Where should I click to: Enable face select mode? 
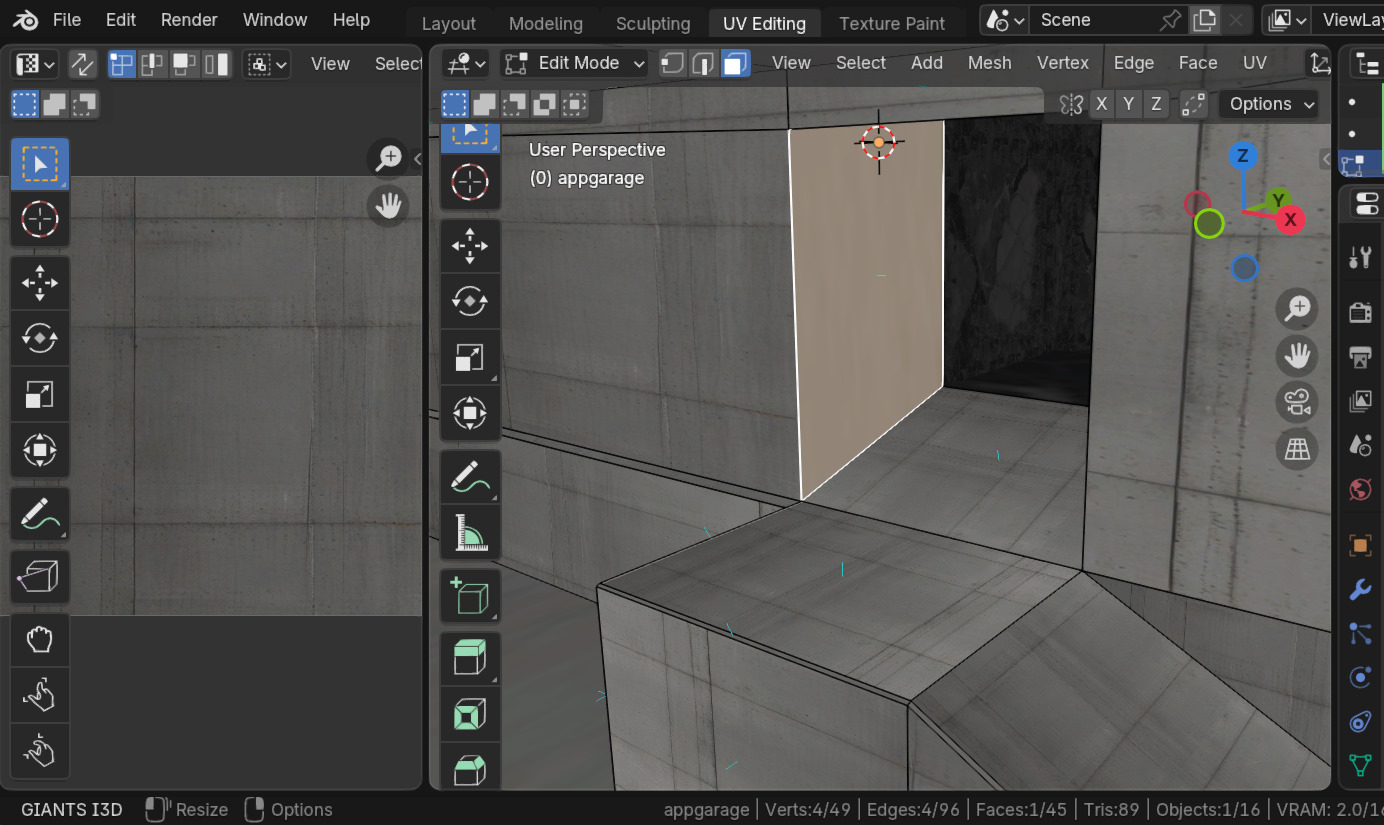pyautogui.click(x=736, y=63)
